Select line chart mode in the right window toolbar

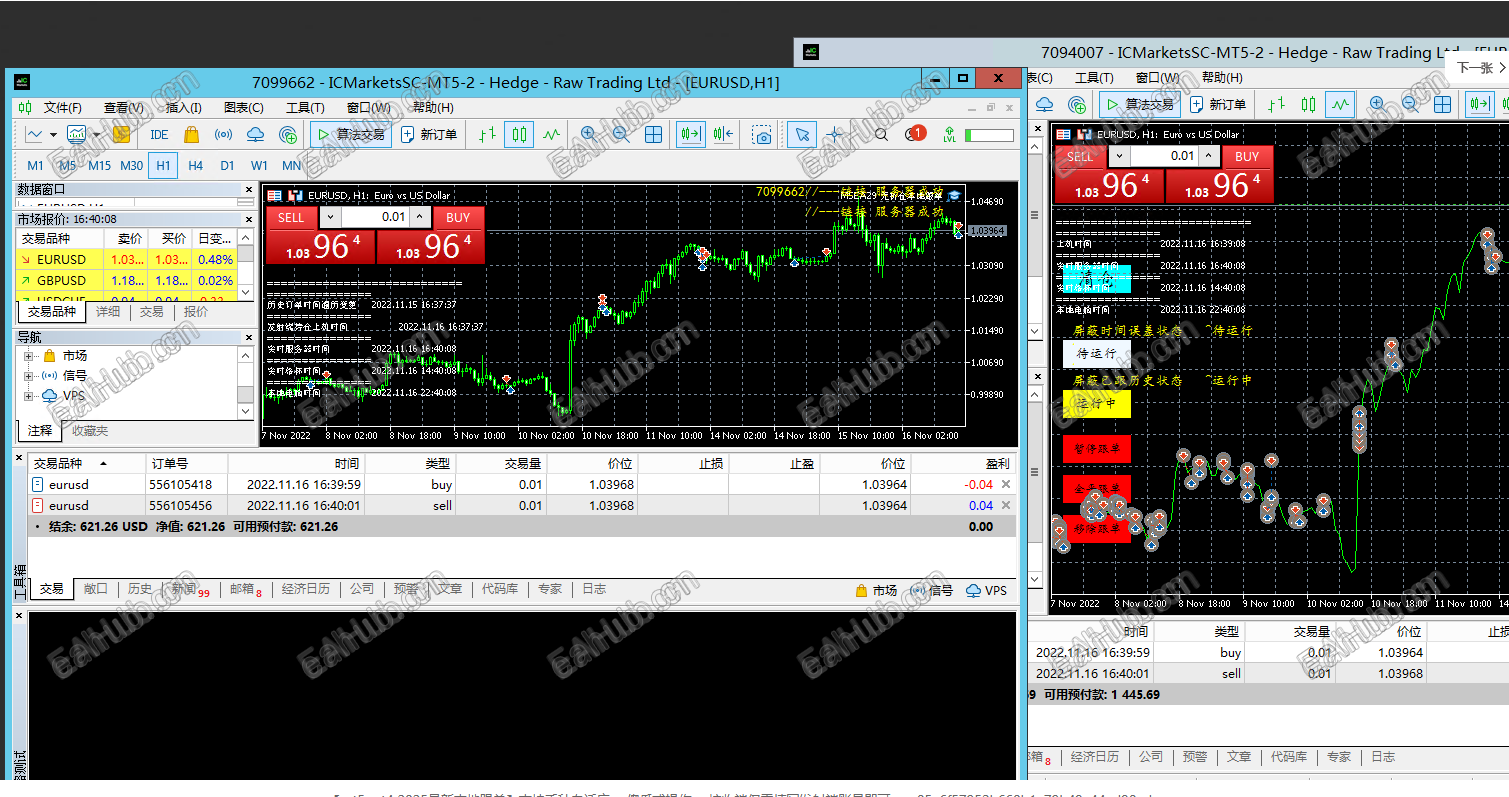tap(1340, 104)
